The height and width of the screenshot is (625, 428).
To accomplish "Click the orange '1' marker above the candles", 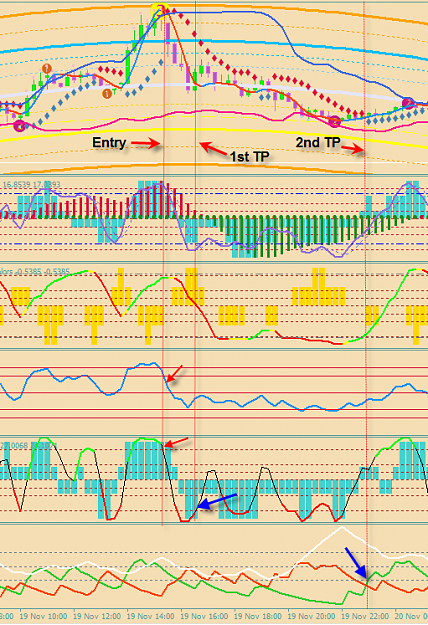I will [x=47, y=69].
